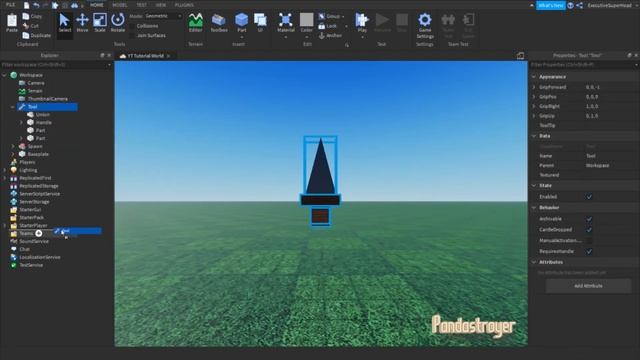The width and height of the screenshot is (640, 360).
Task: Collapse the Workspace tree node
Action: (4, 75)
